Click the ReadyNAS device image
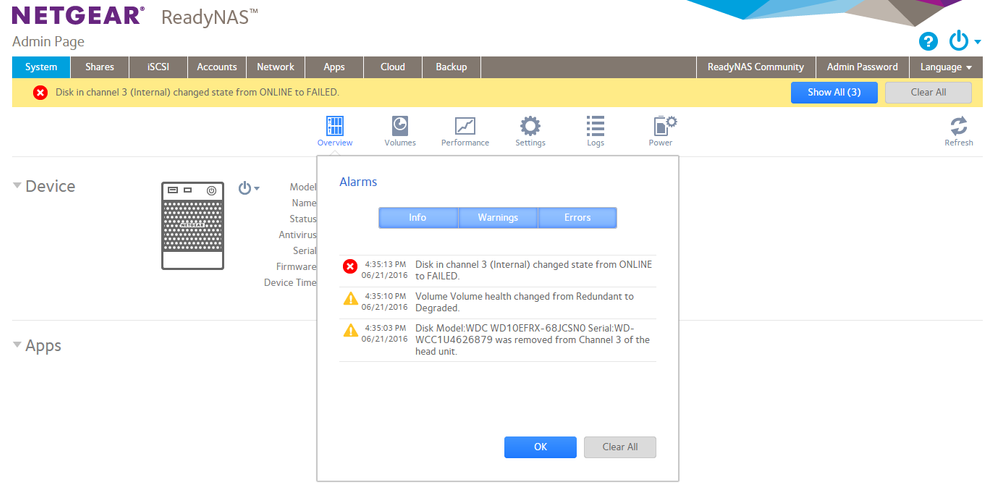Image resolution: width=1000 pixels, height=498 pixels. [x=193, y=225]
